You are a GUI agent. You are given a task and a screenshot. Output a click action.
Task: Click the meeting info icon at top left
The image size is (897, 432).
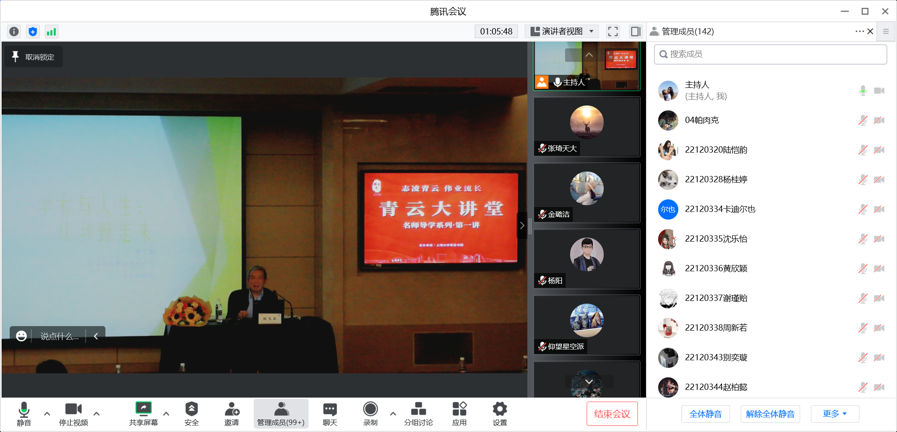pos(14,32)
